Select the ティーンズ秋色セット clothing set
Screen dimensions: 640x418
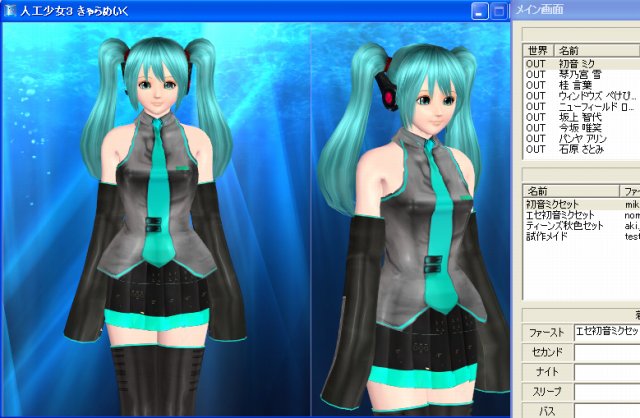point(582,225)
